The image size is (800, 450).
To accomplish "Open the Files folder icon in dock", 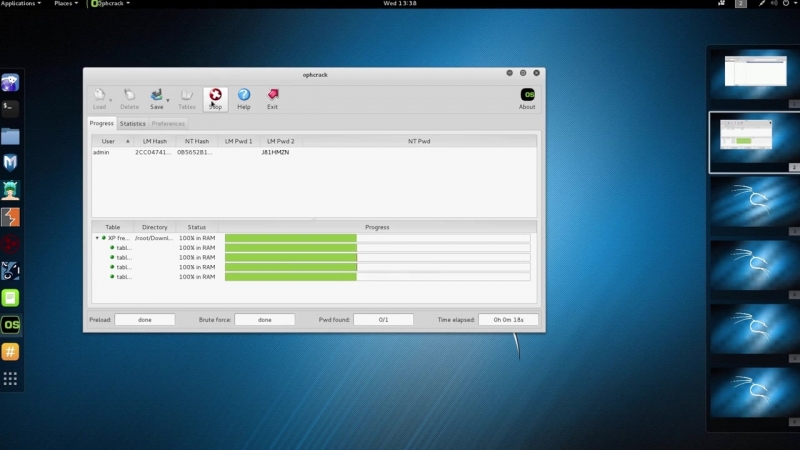I will point(10,136).
